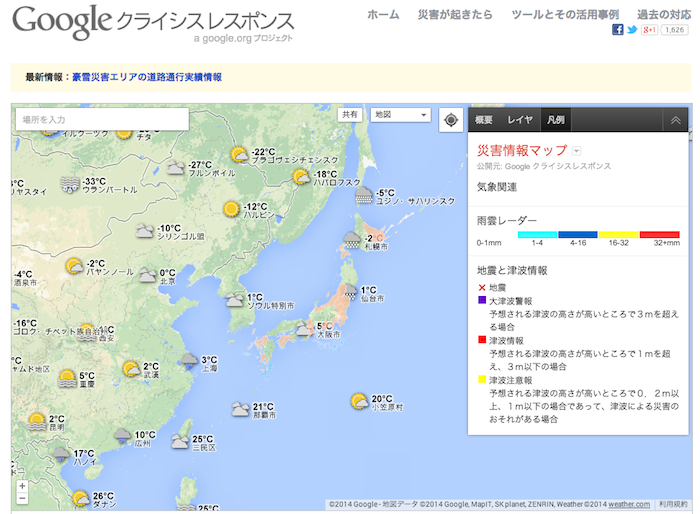Screen dimensions: 700x514
Task: Click the 1,626 +1 count bubble
Action: (x=674, y=30)
